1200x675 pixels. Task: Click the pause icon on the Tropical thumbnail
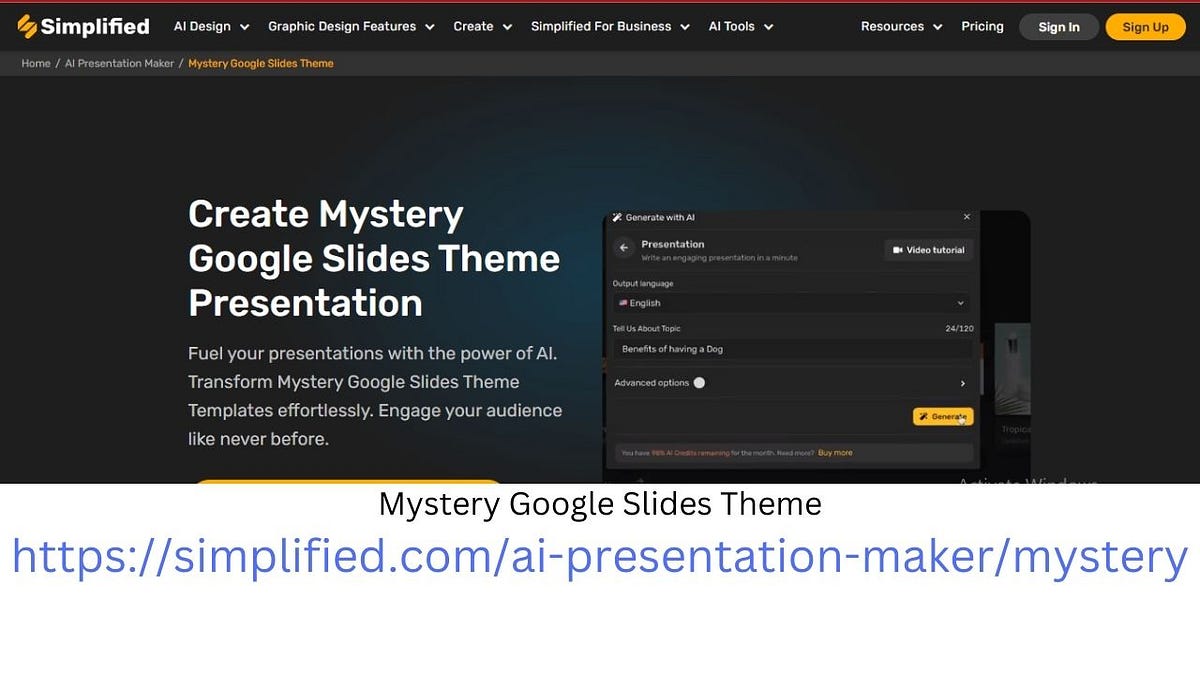tap(1014, 345)
